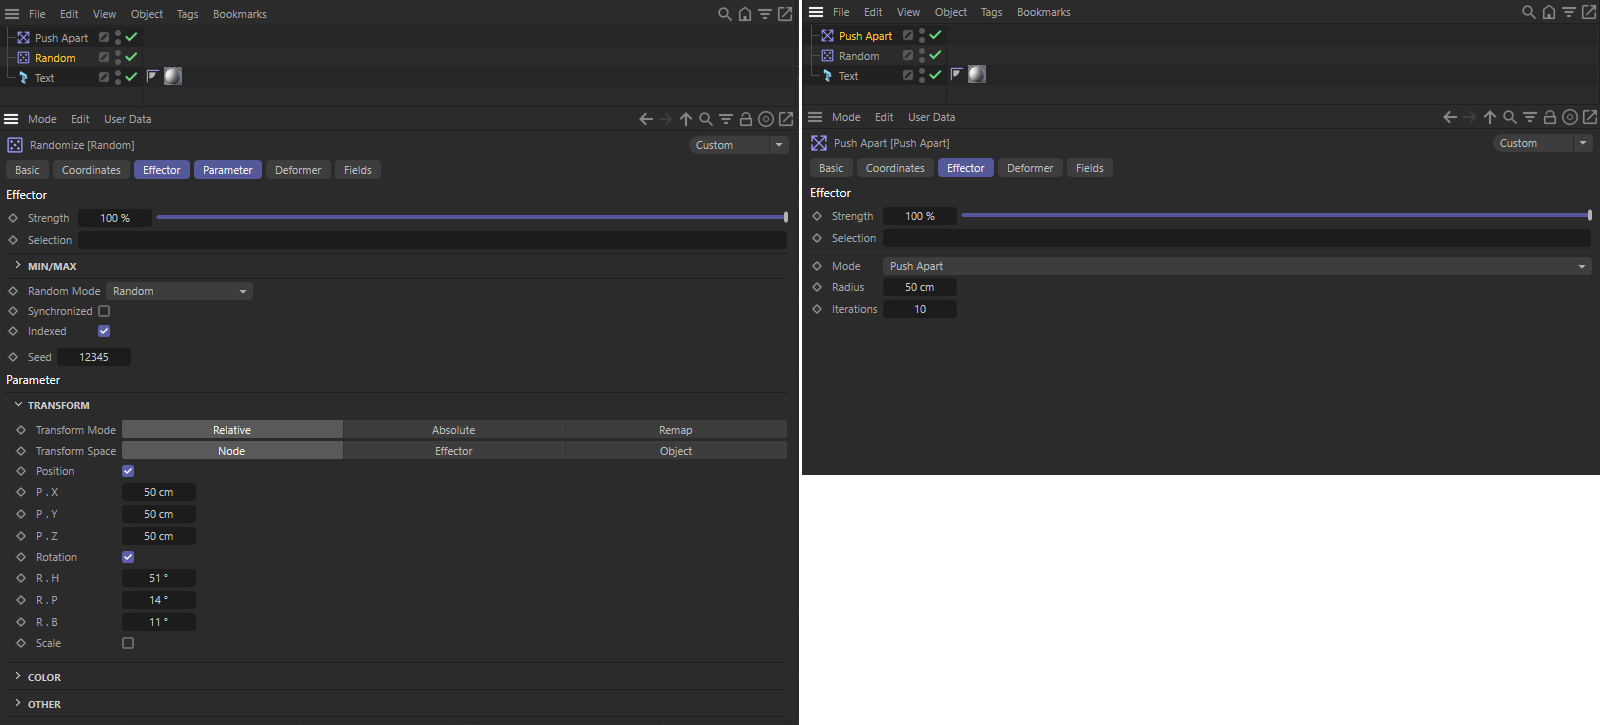1600x725 pixels.
Task: Open Mode Push Apart dropdown
Action: click(x=1237, y=266)
